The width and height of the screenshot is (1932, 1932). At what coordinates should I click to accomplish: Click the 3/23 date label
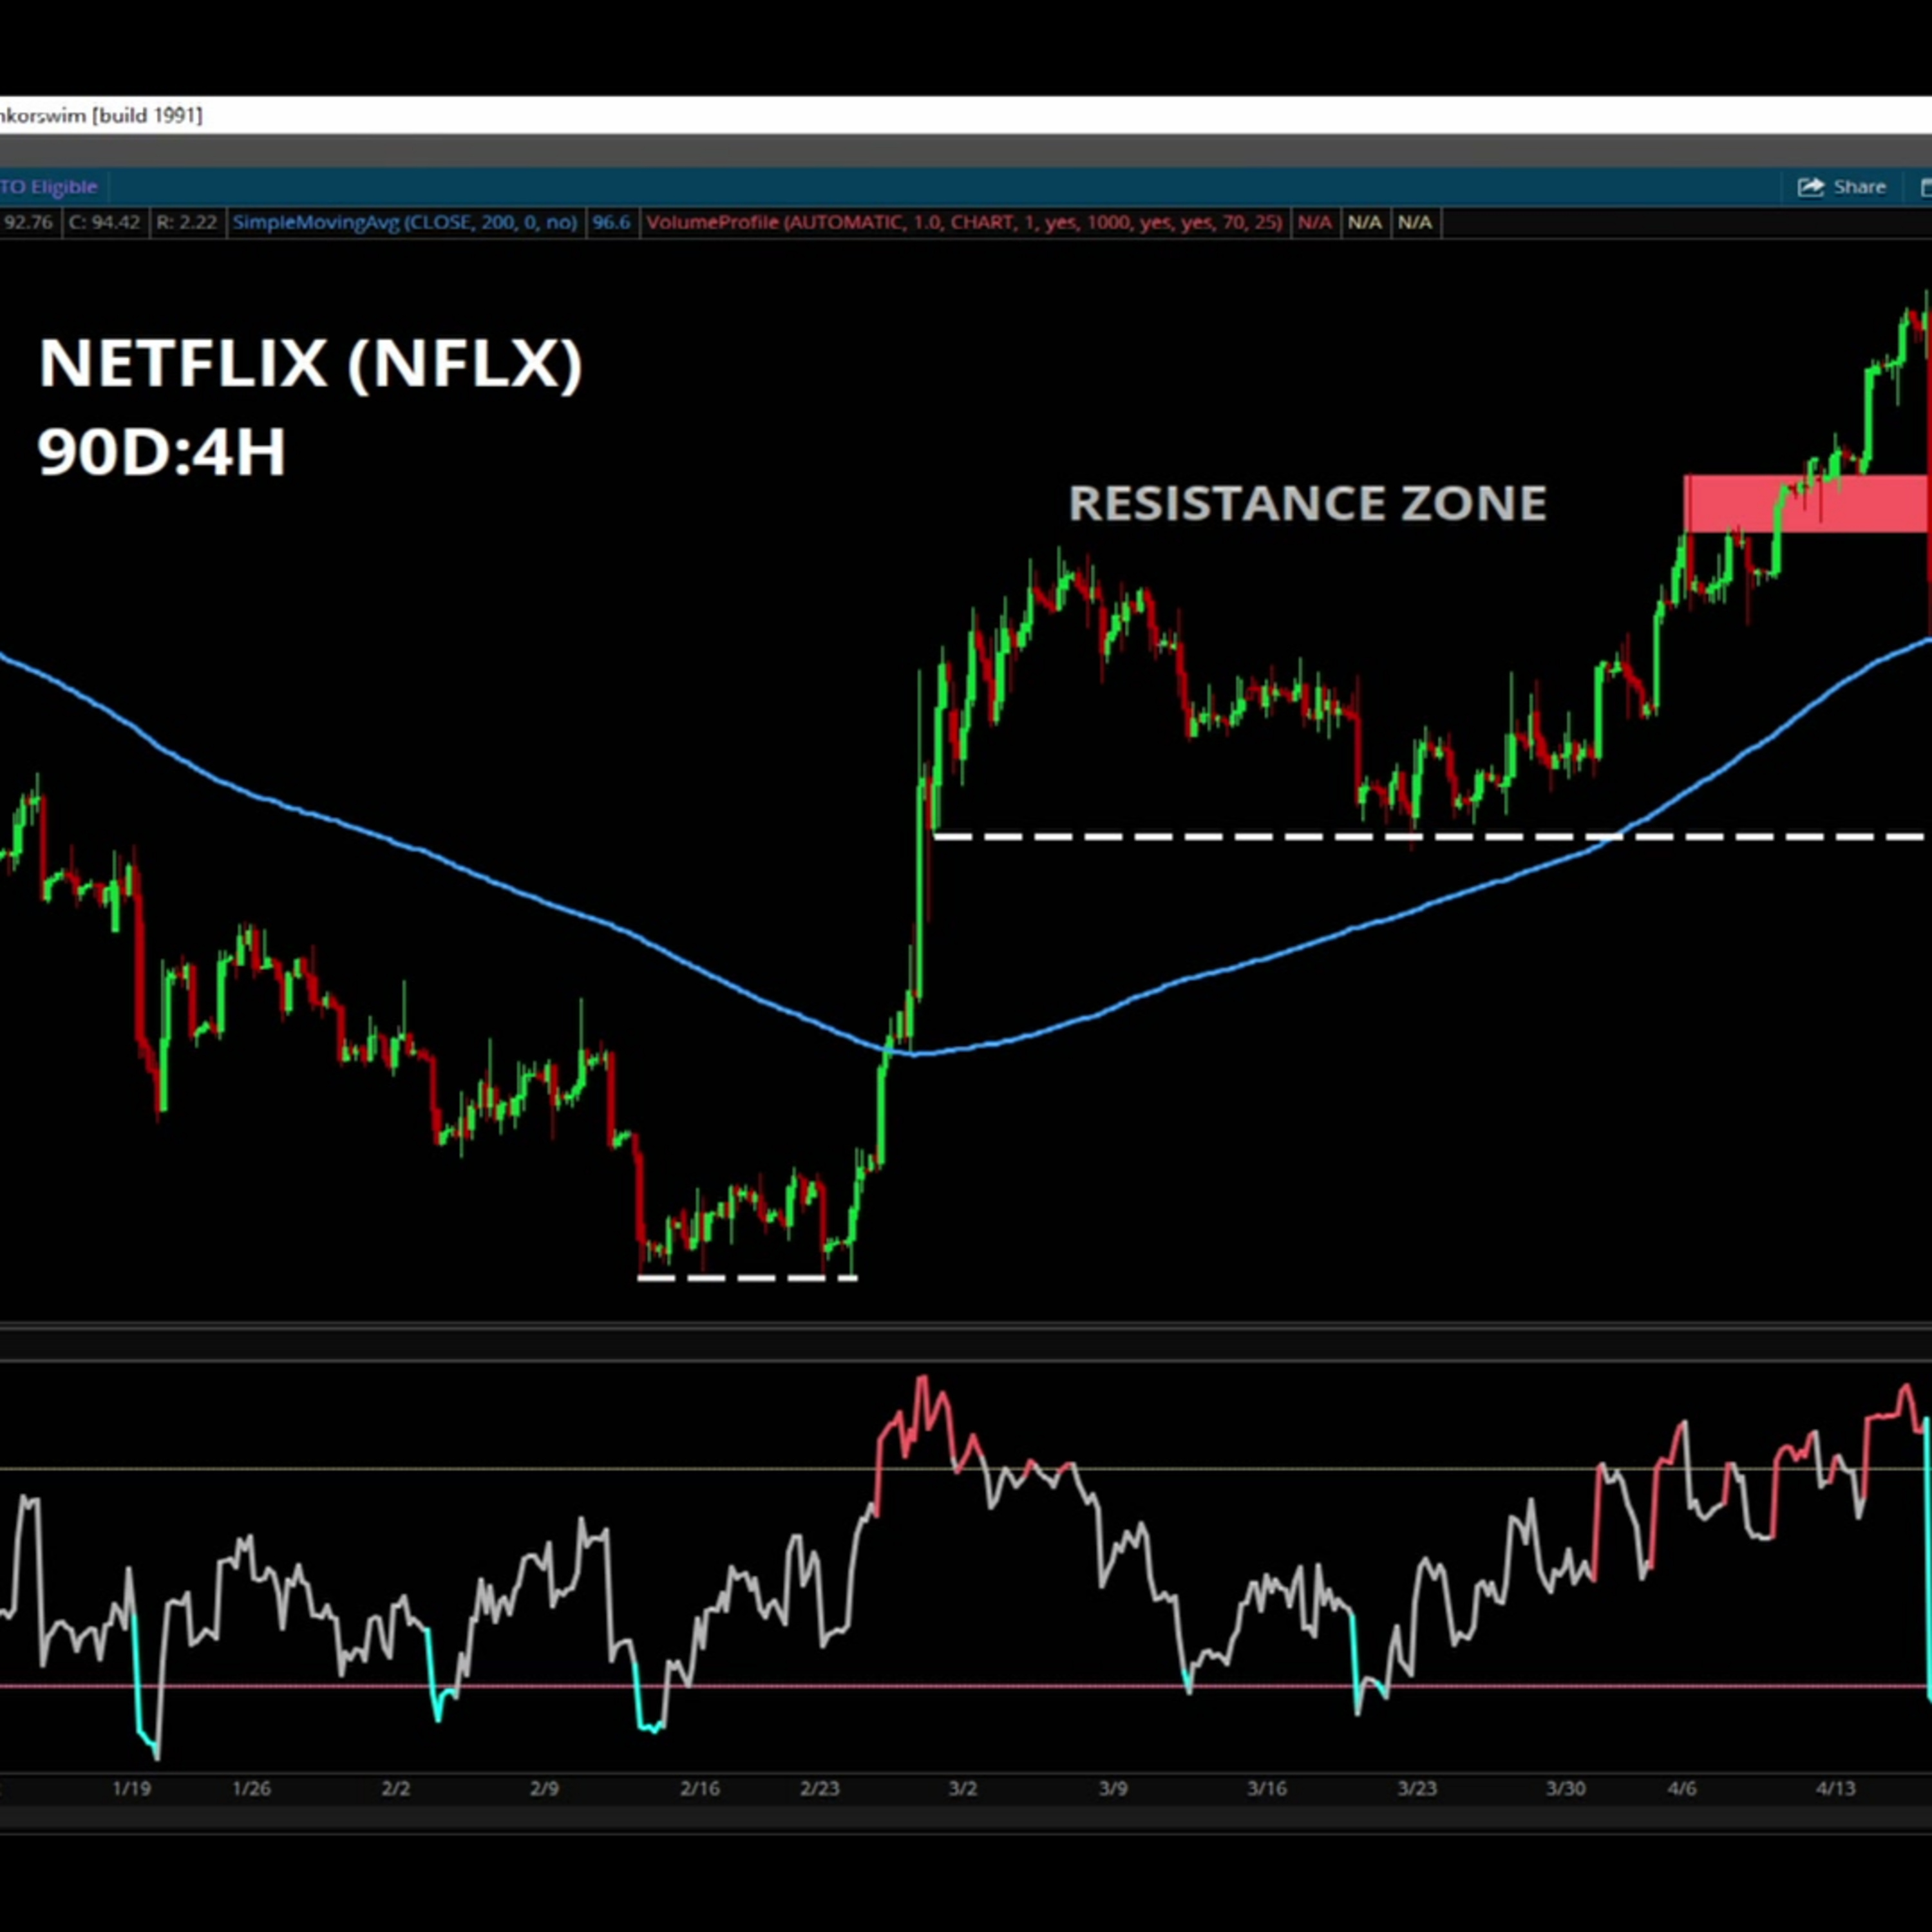coord(1417,1788)
